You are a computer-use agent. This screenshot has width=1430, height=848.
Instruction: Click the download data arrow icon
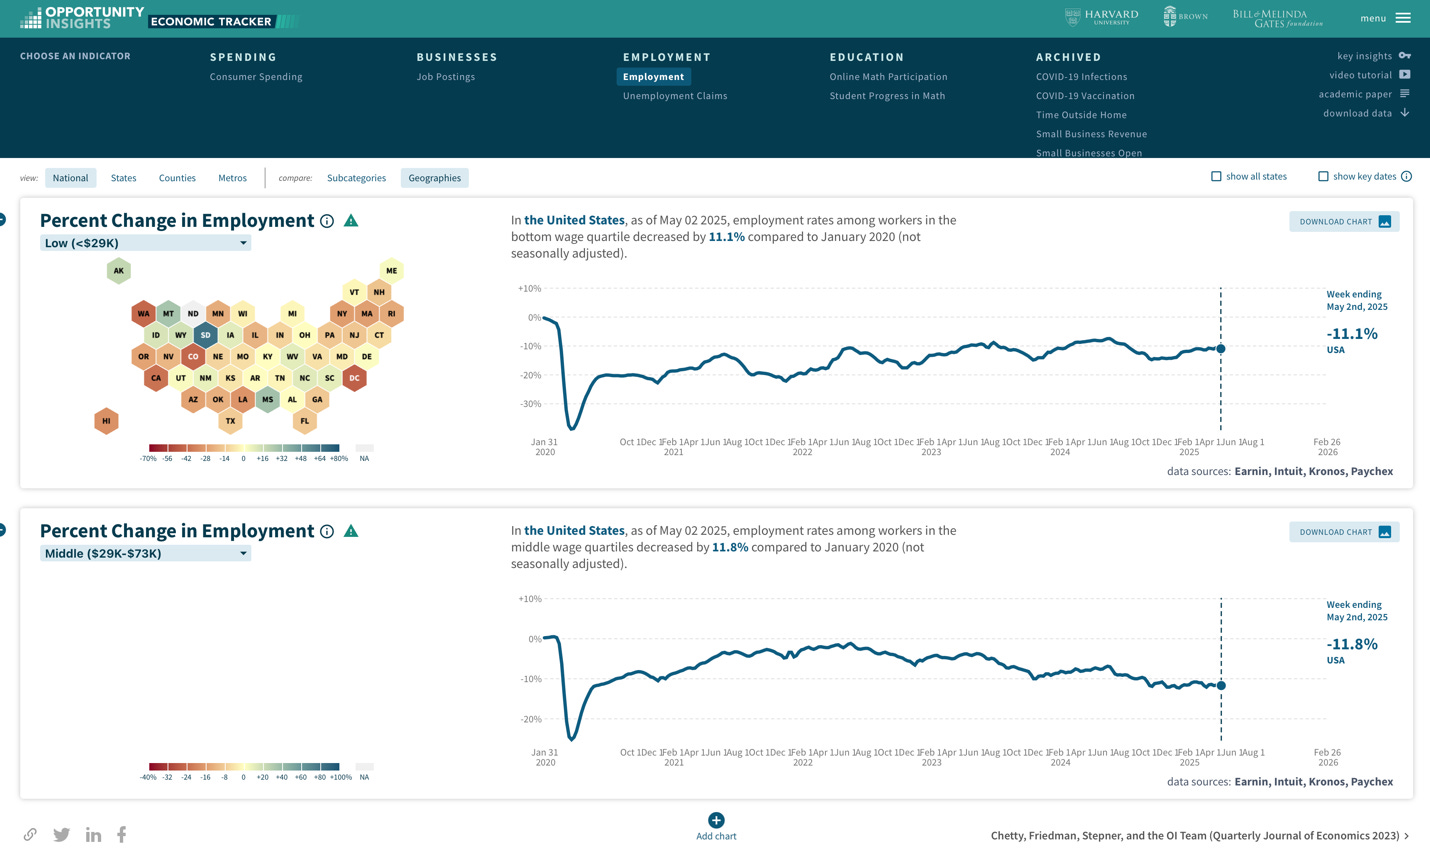pos(1405,113)
